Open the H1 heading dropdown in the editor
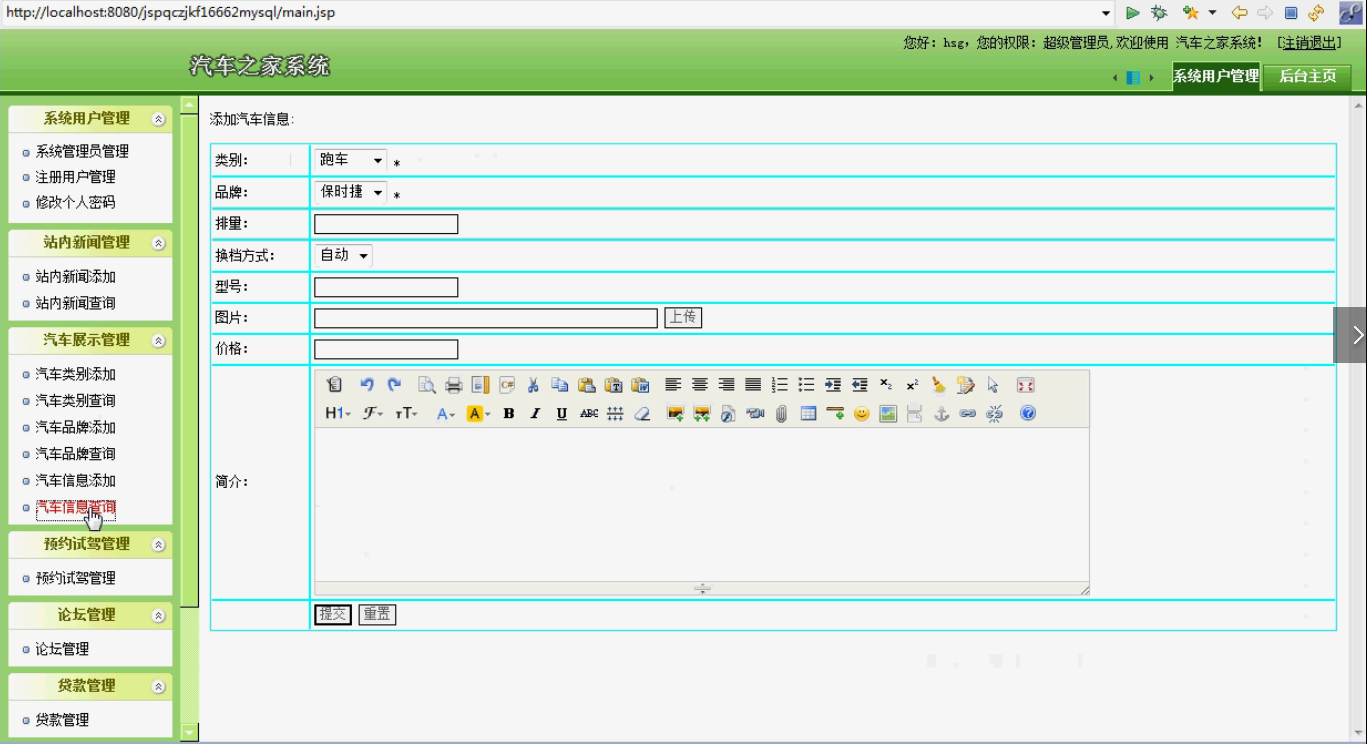 tap(338, 413)
